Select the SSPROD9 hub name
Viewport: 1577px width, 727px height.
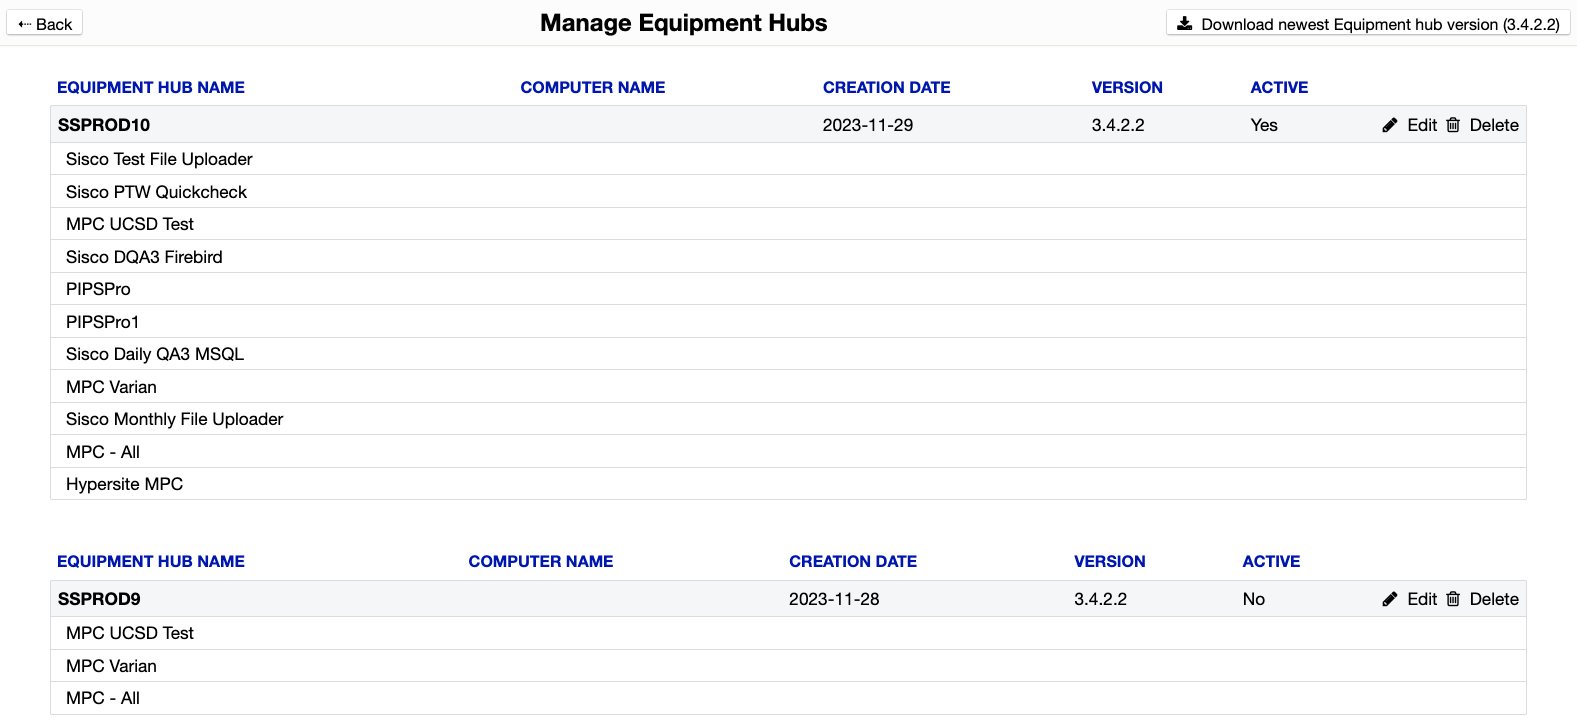(x=99, y=599)
